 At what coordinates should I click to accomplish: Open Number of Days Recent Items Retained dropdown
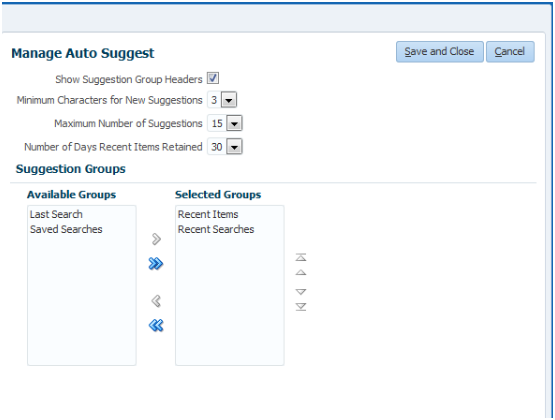click(234, 147)
